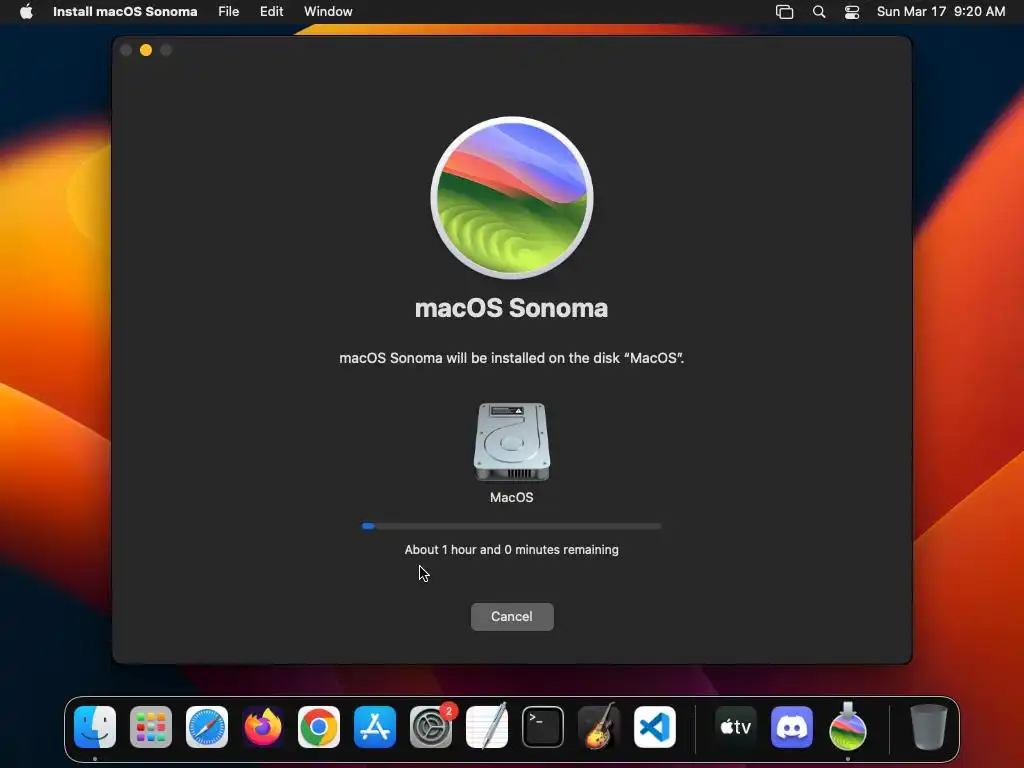Open TextEdit from the dock
Viewport: 1024px width, 768px height.
point(487,727)
